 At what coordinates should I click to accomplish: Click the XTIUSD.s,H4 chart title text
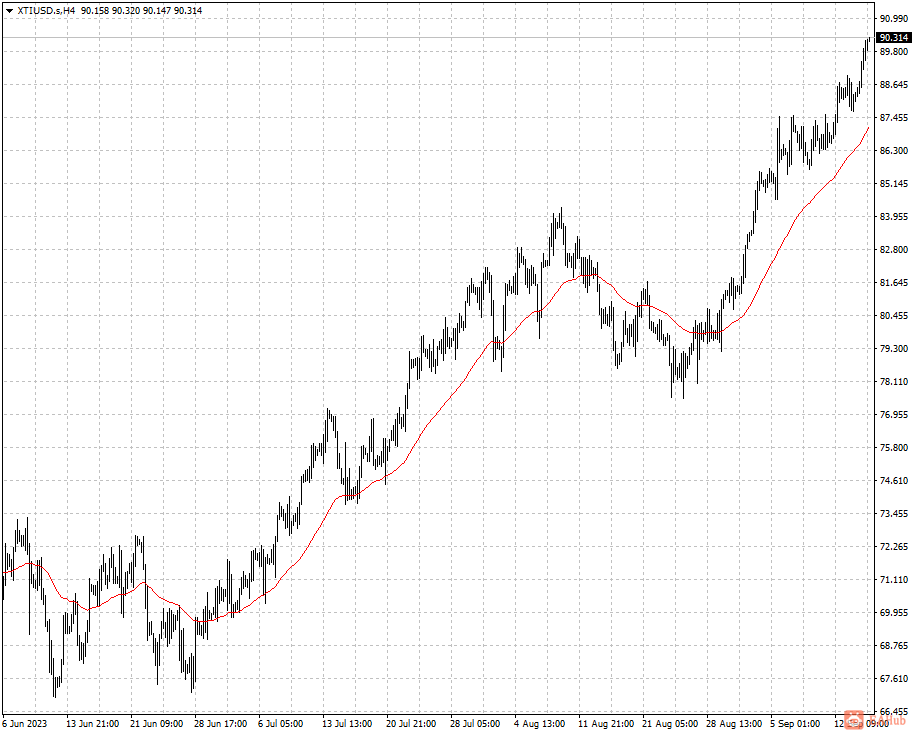[x=46, y=10]
